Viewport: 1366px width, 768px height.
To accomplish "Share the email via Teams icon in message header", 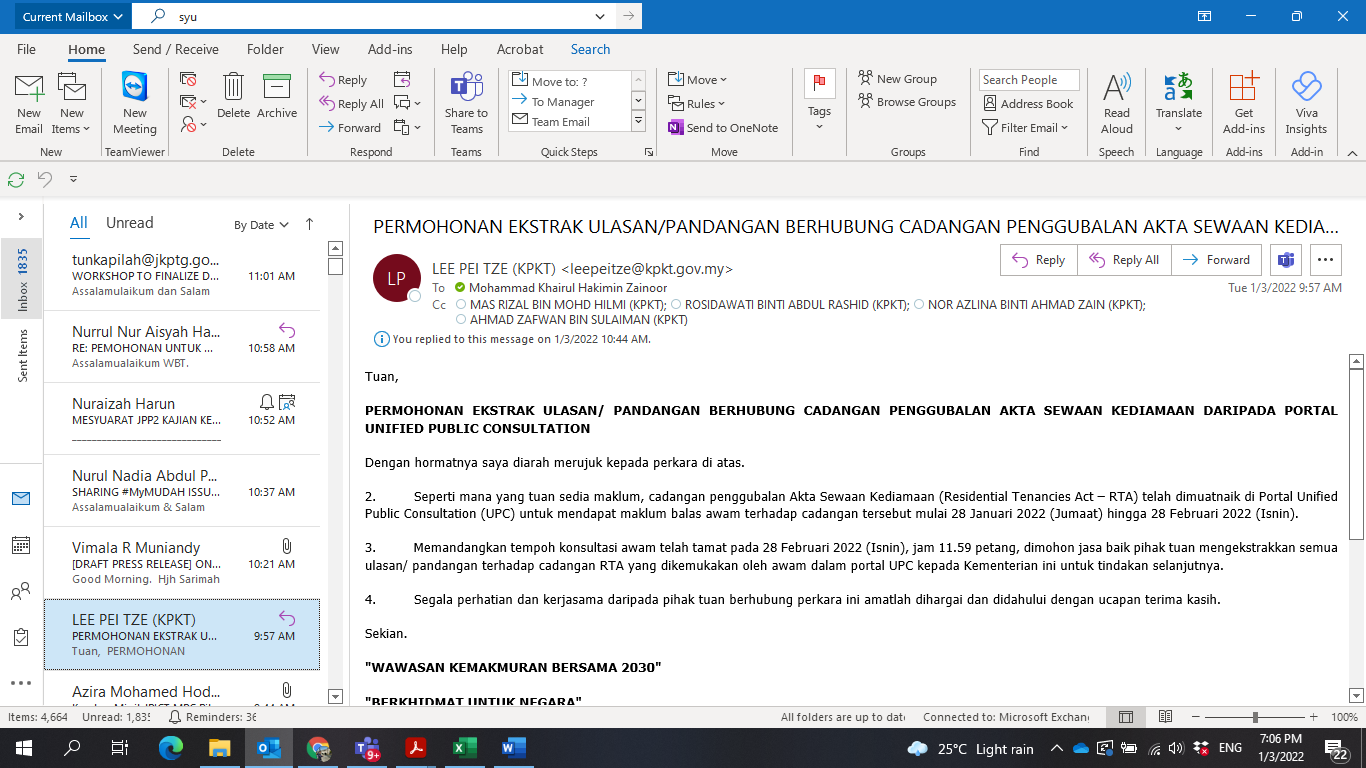I will (1285, 260).
